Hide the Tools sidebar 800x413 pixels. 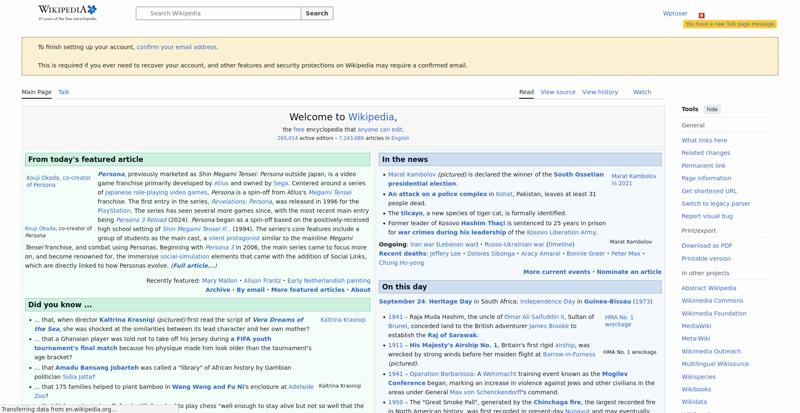(x=712, y=109)
